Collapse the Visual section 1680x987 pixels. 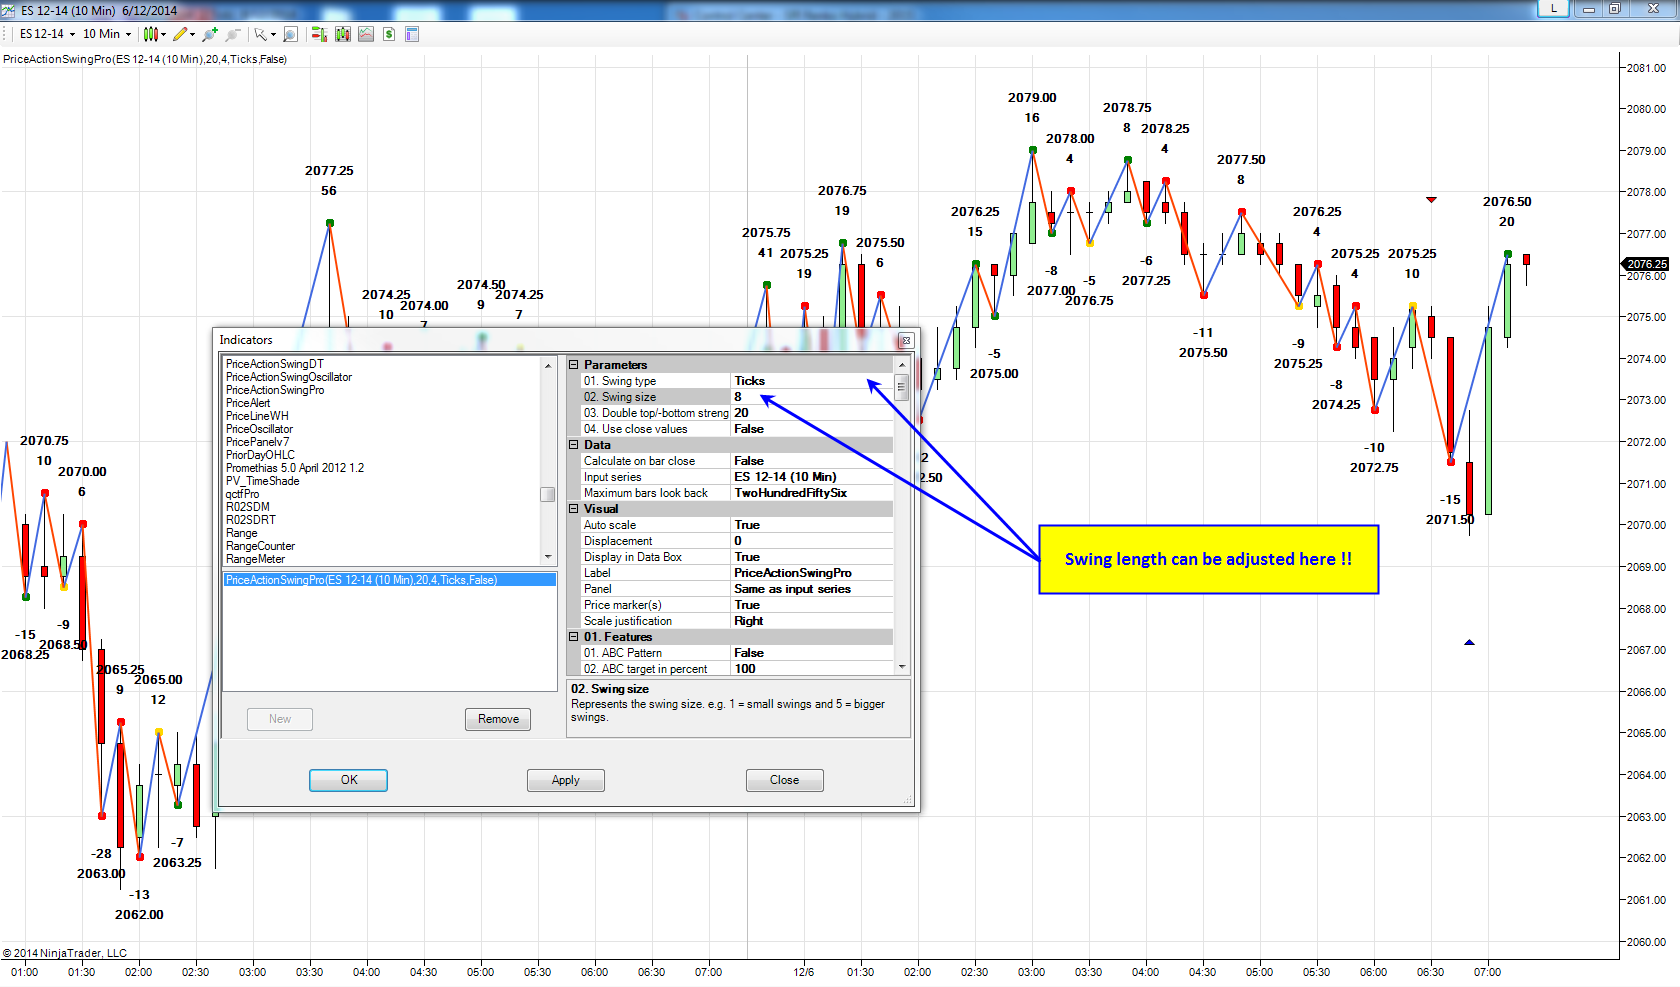coord(574,509)
